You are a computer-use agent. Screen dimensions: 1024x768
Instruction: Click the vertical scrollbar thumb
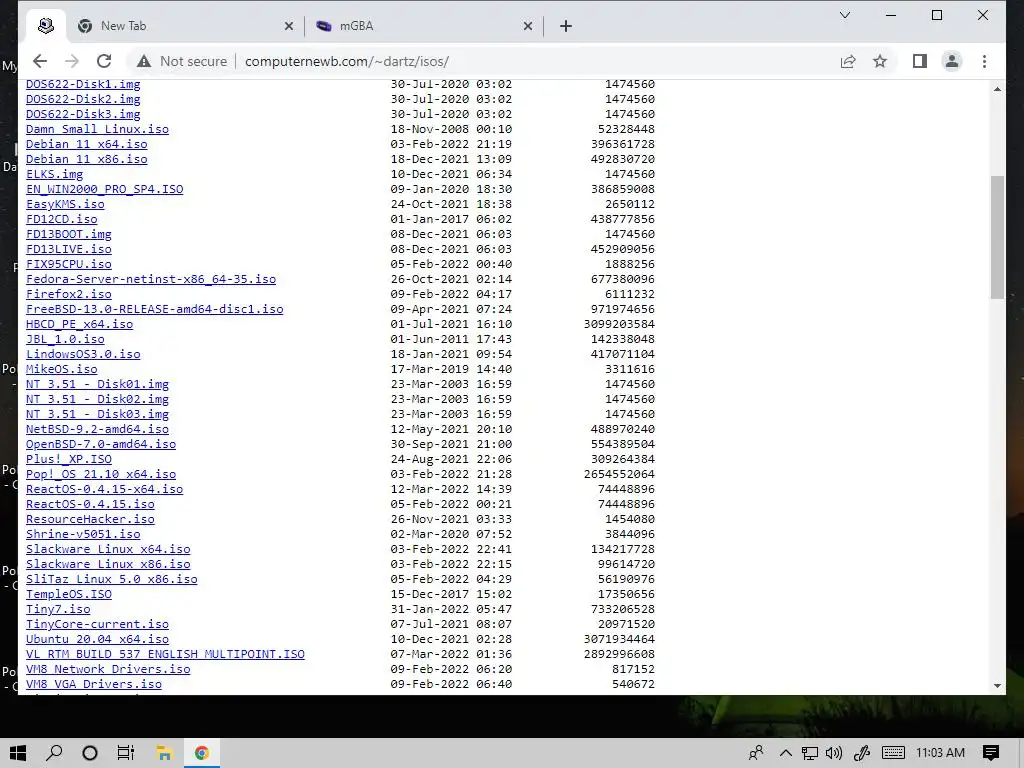(x=997, y=238)
